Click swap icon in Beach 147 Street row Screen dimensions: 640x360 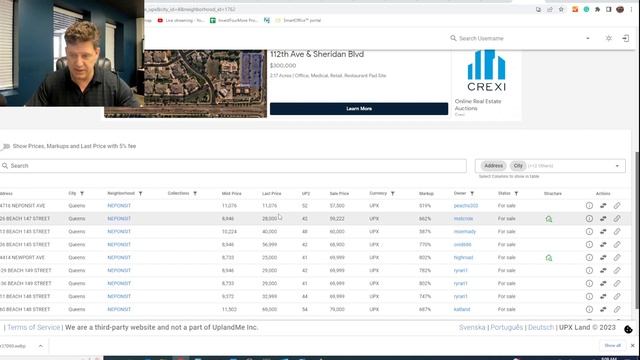(x=603, y=219)
